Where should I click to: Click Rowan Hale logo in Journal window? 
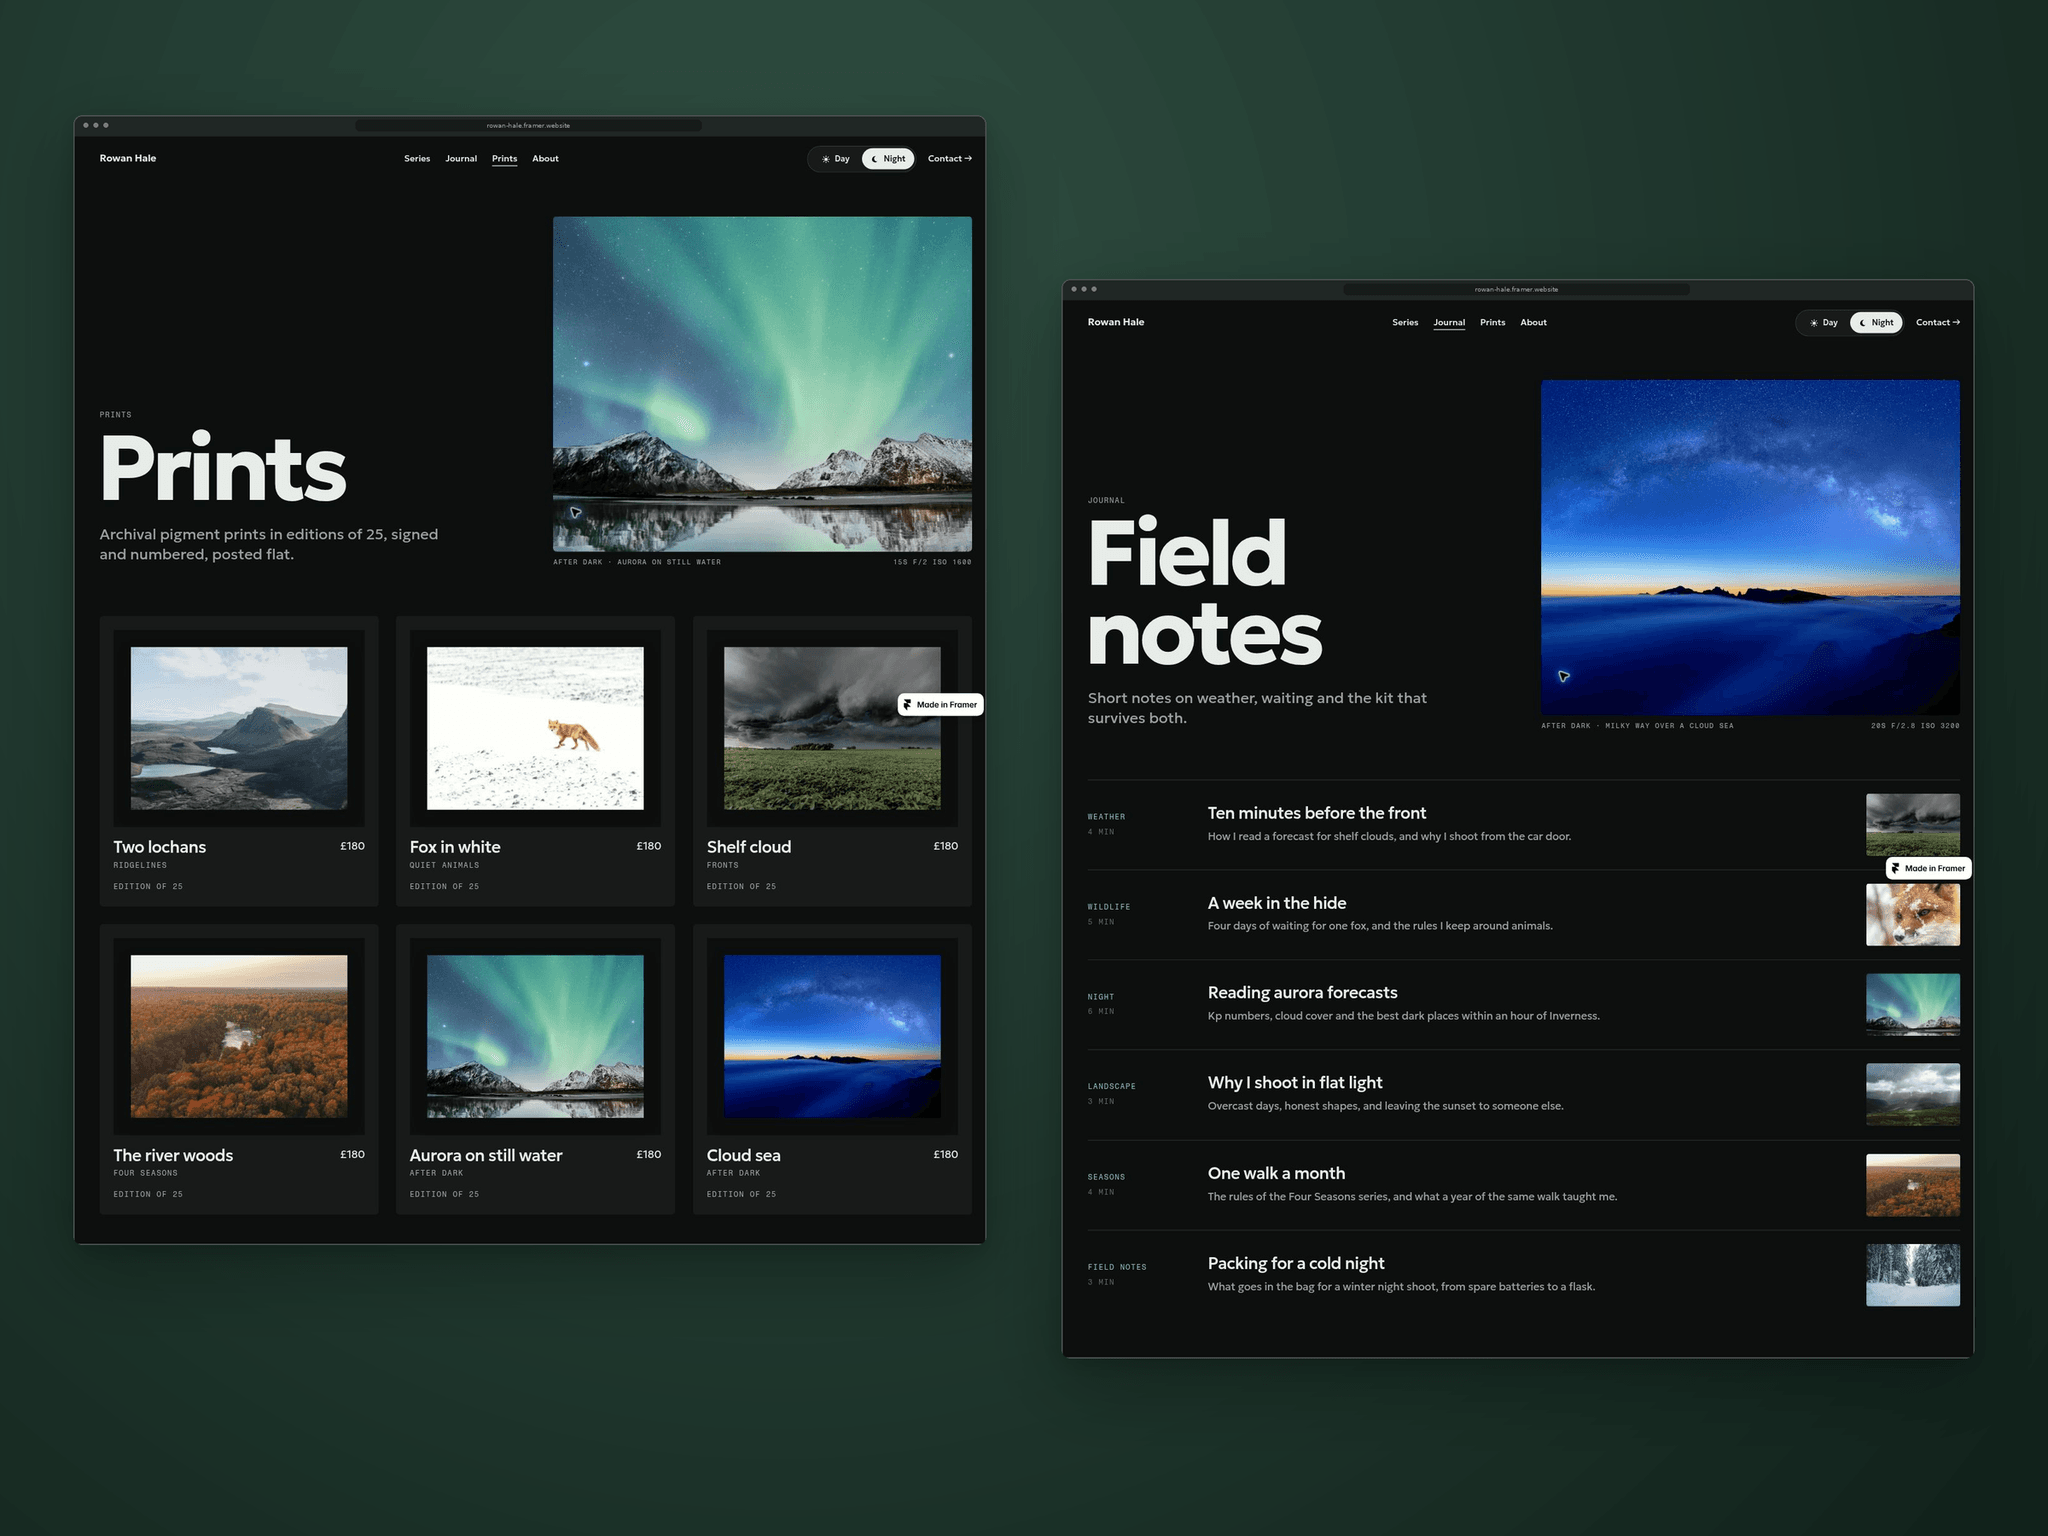pos(1116,322)
